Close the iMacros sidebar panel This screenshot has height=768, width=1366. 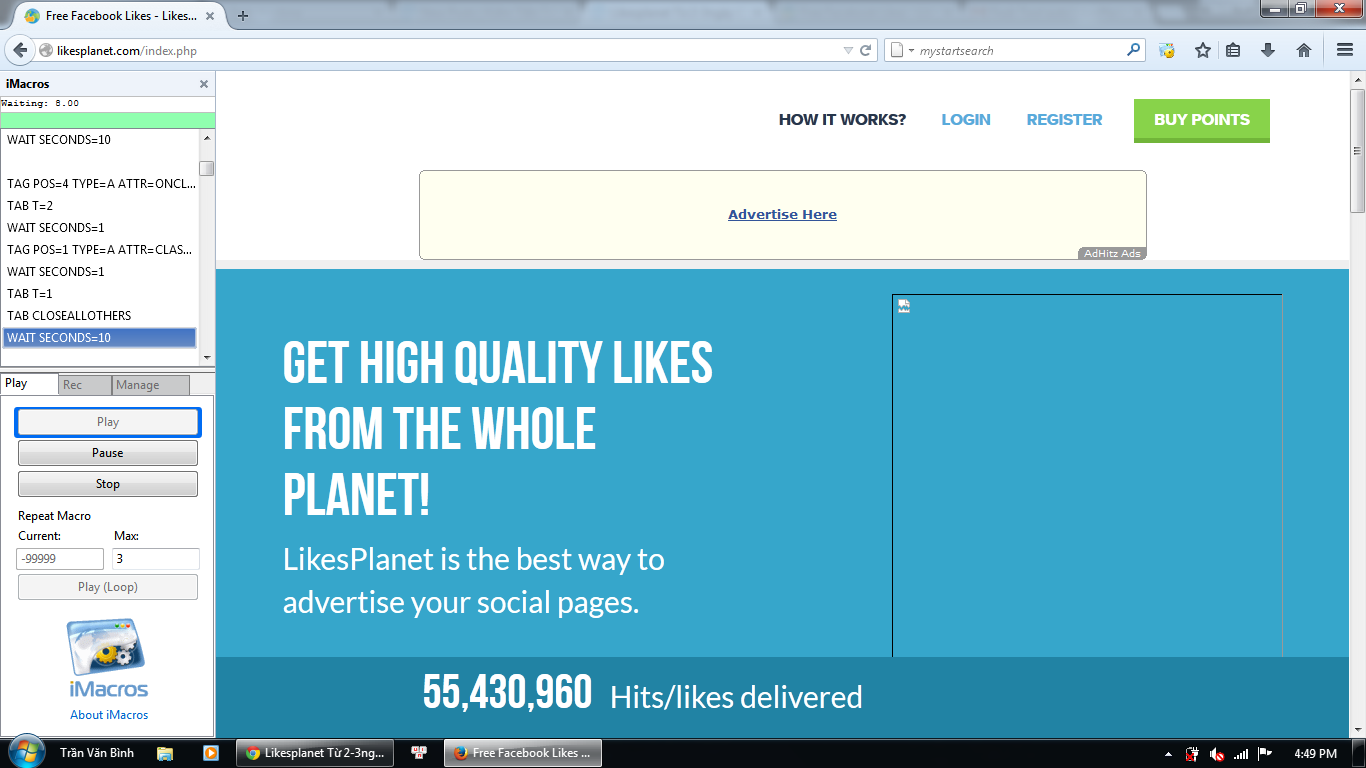[x=204, y=84]
